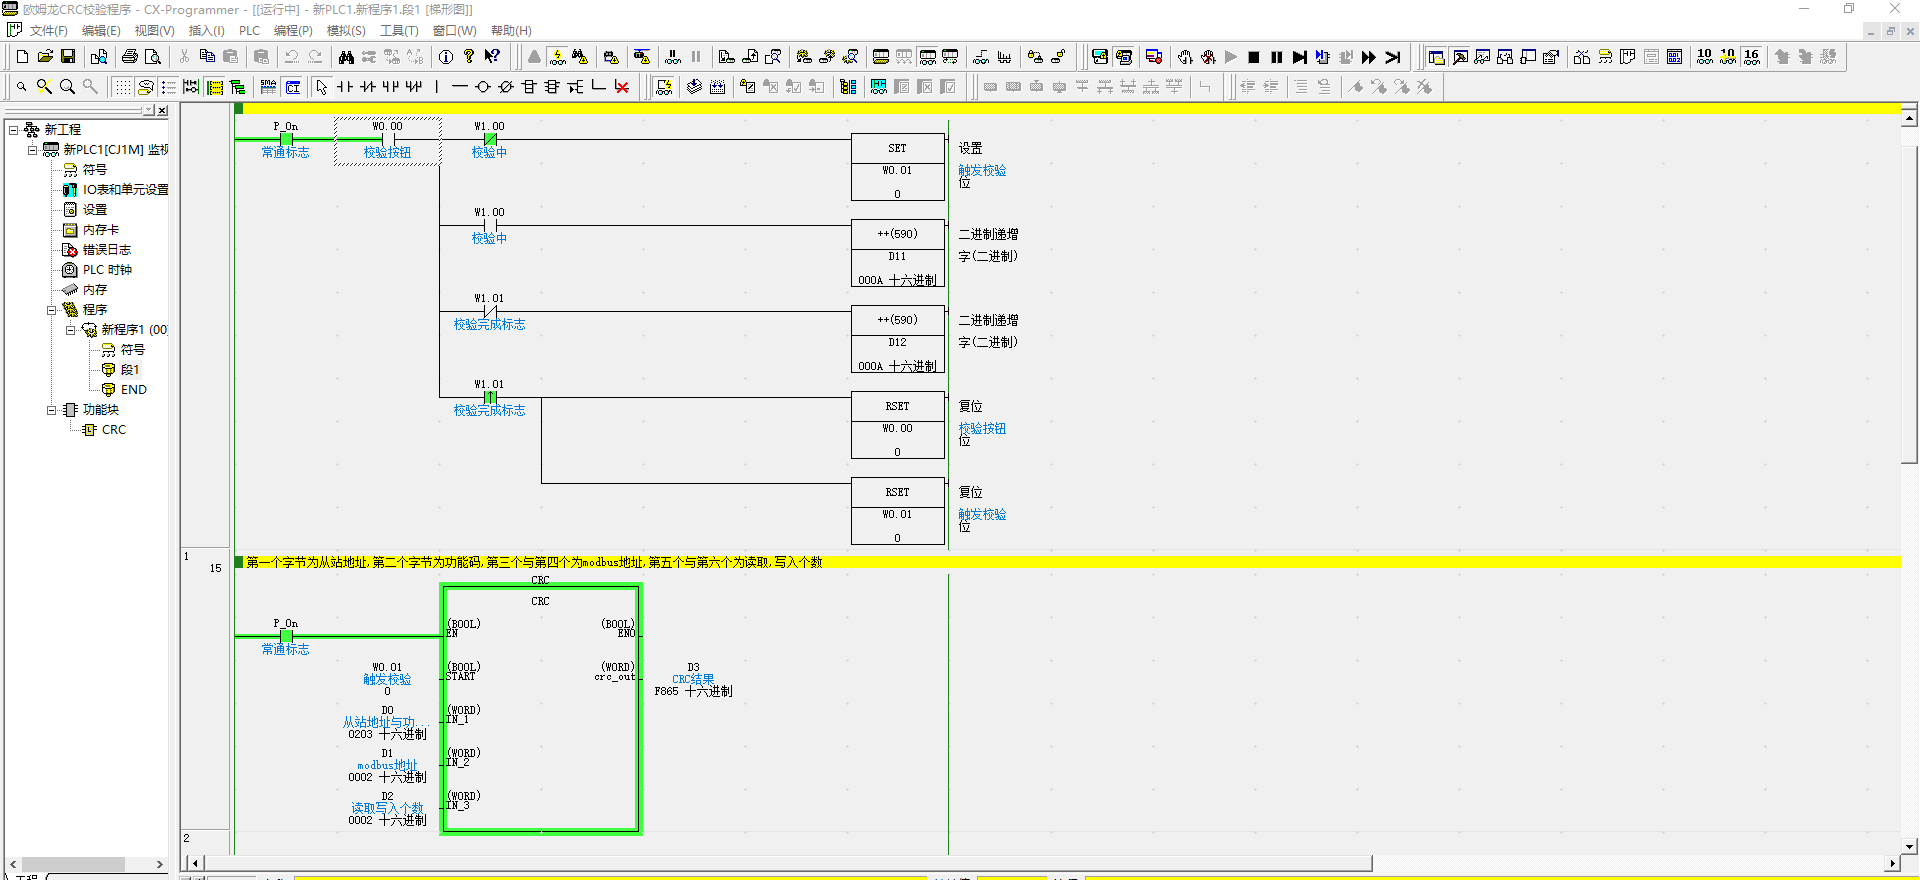1920x880 pixels.
Task: Collapse the 程序 programs tree node
Action: pos(52,310)
